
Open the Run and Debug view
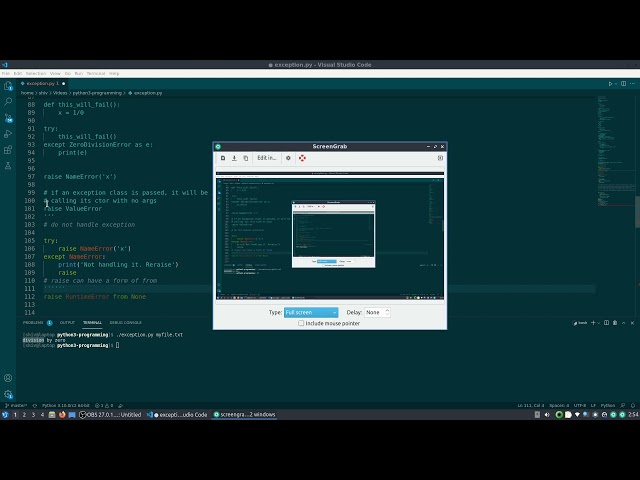(8, 134)
